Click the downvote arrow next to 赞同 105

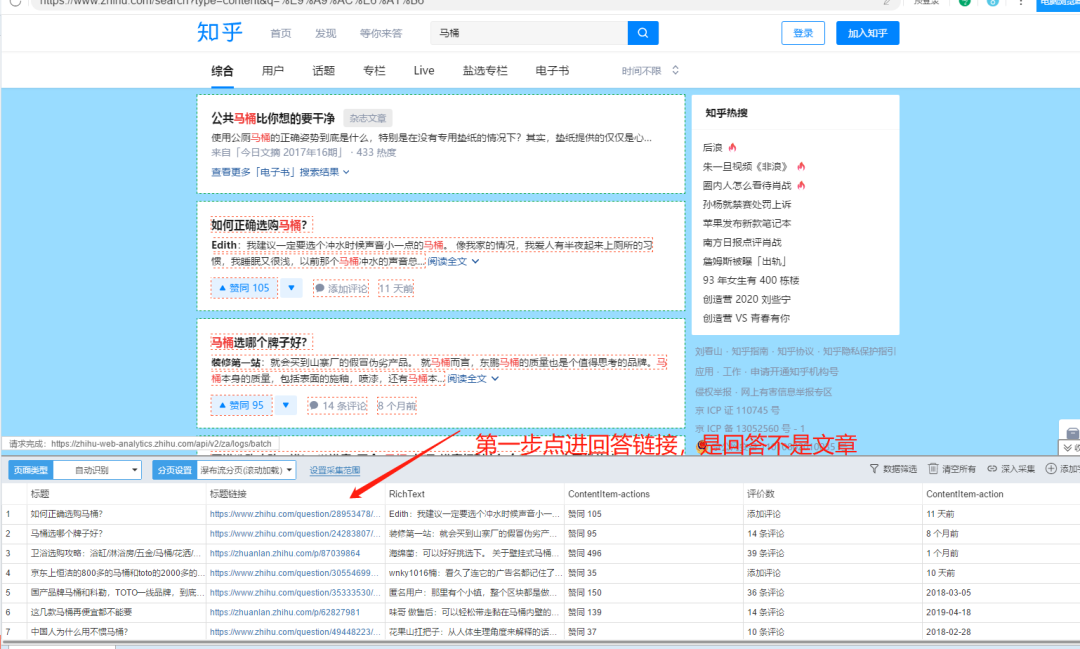pos(291,288)
